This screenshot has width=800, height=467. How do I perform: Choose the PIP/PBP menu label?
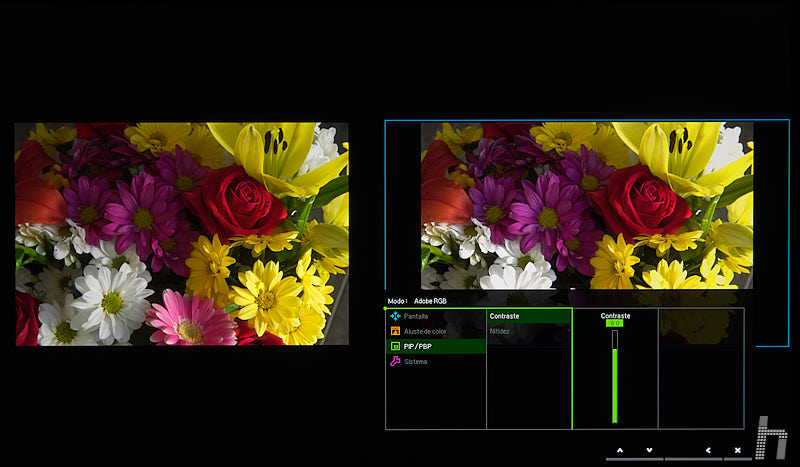click(x=419, y=346)
